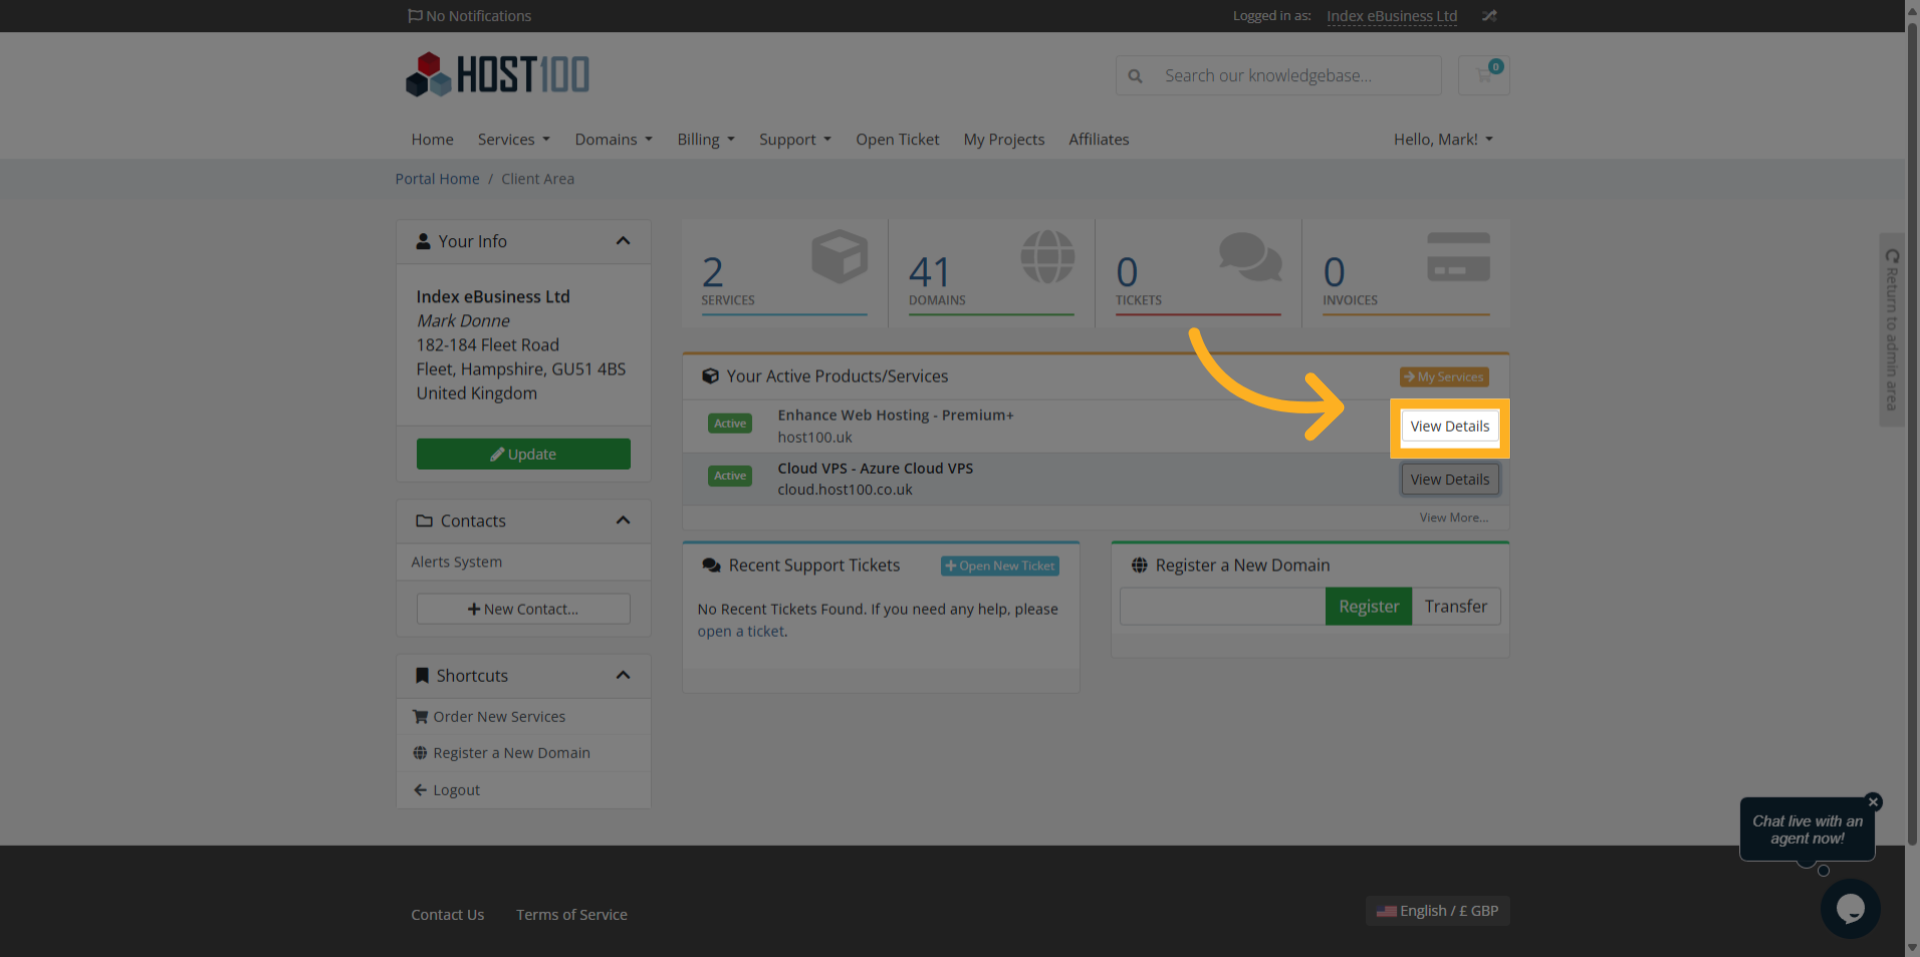This screenshot has width=1920, height=957.
Task: Change language via English / £ GBP
Action: [1437, 911]
